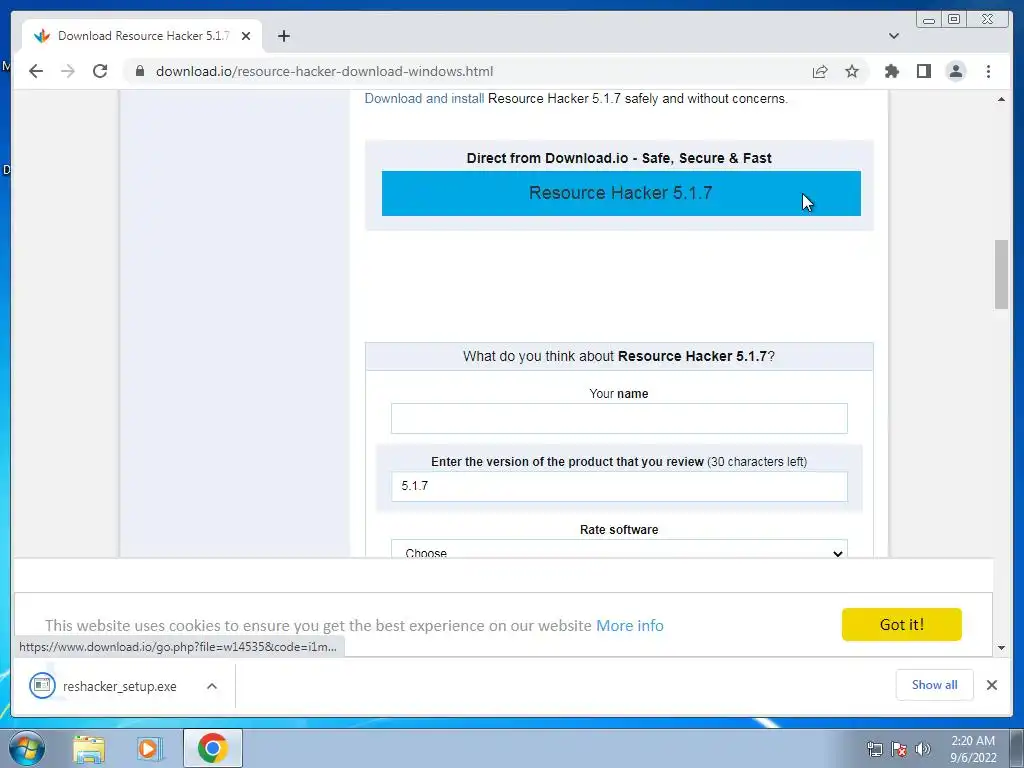Accept cookies with Got it! button

901,624
